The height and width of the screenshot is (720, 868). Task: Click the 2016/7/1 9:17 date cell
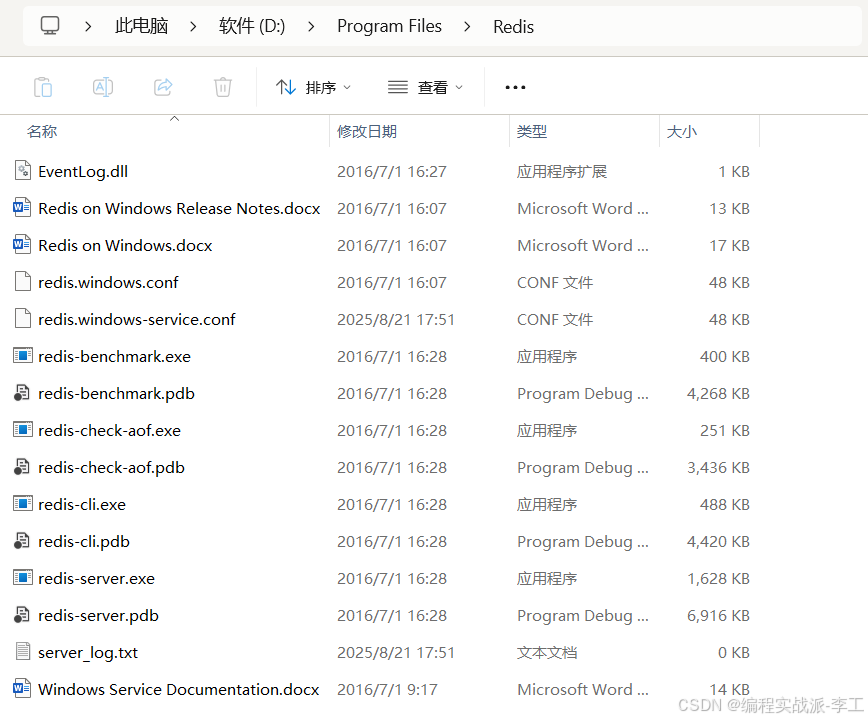(387, 690)
